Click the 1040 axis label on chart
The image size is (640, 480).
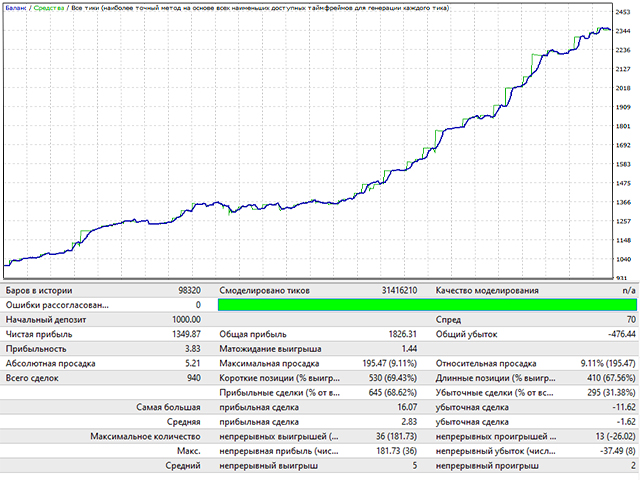point(622,260)
